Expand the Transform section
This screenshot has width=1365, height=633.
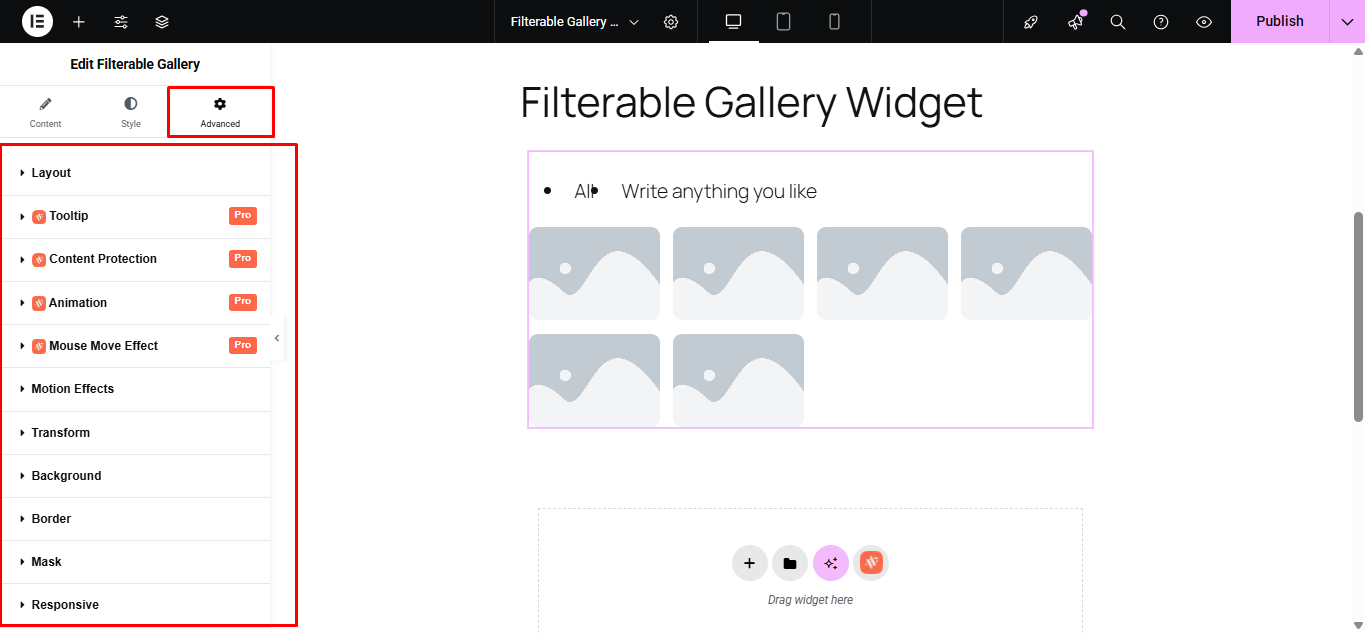tap(136, 433)
